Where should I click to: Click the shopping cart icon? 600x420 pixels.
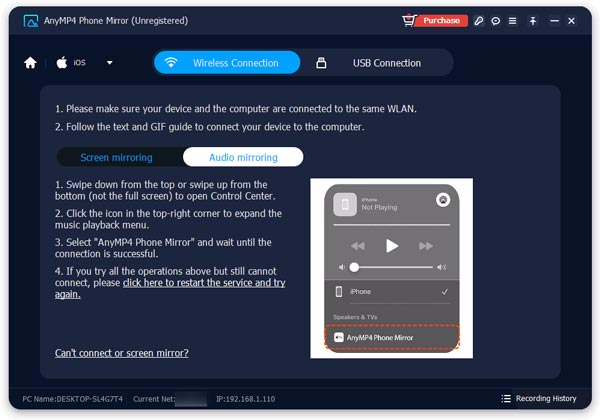[409, 20]
